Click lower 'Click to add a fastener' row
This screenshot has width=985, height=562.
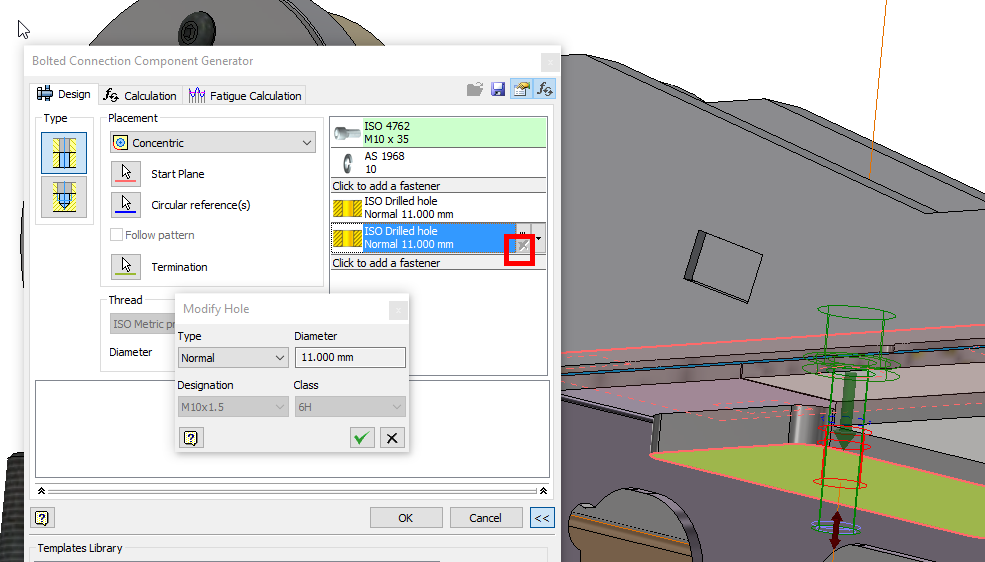tap(439, 263)
